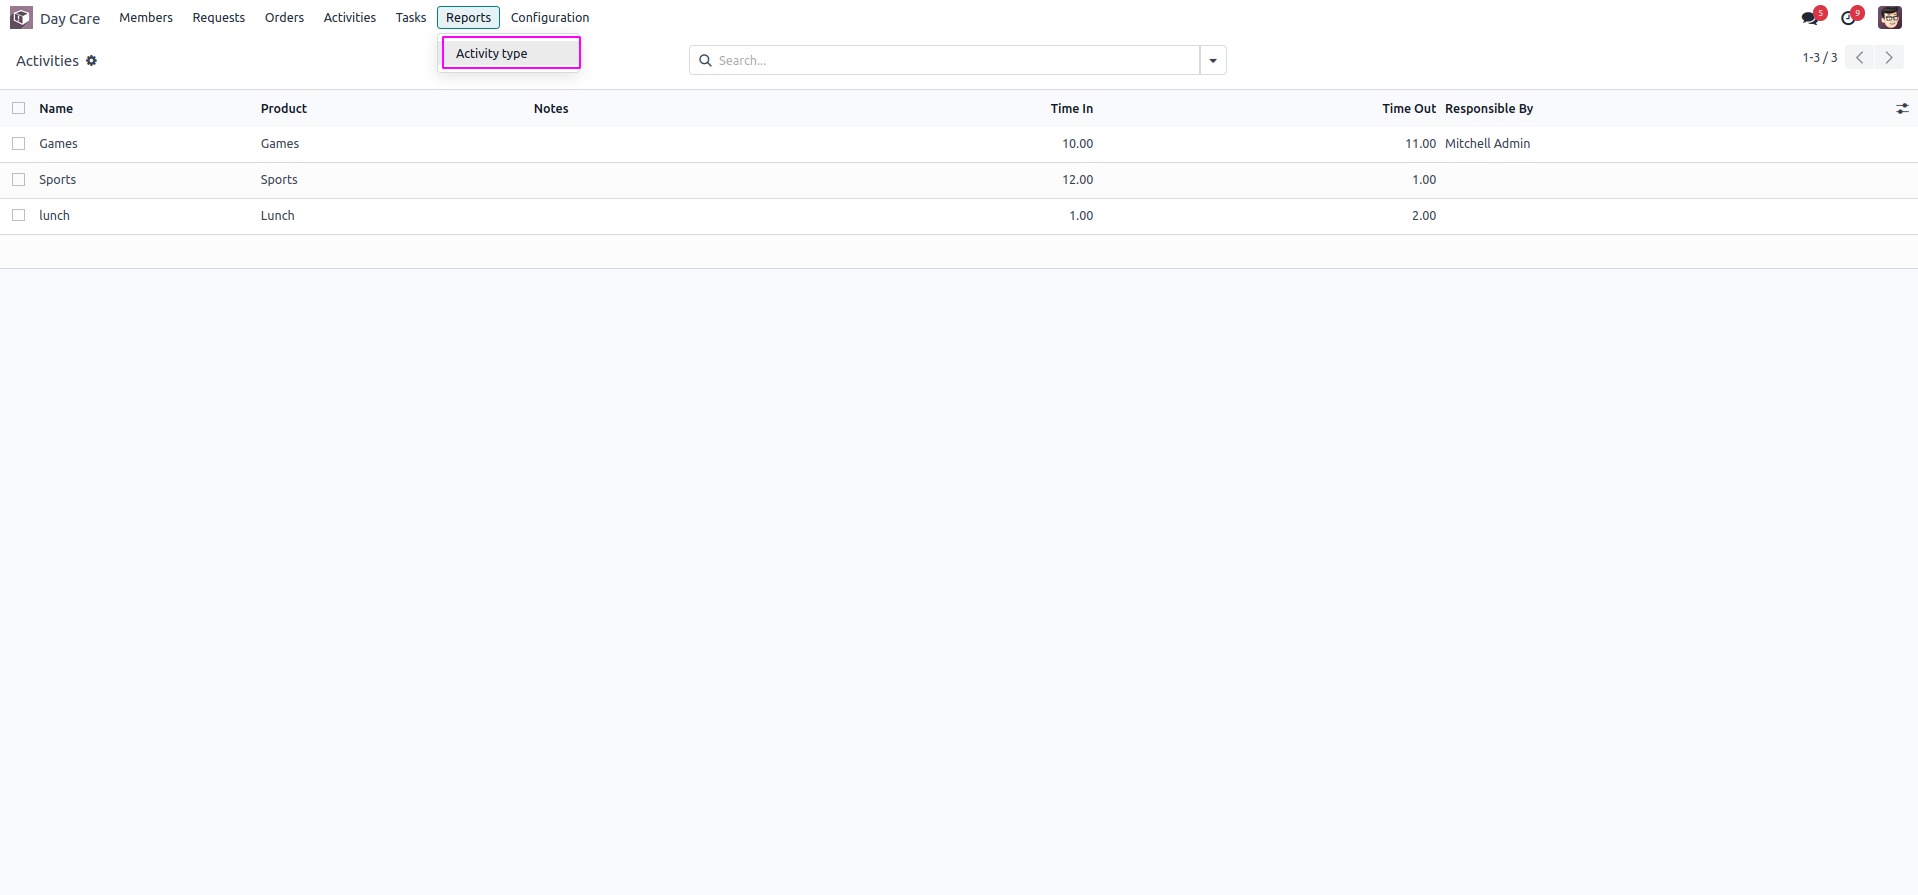Open the Members menu
The image size is (1918, 895).
point(146,18)
